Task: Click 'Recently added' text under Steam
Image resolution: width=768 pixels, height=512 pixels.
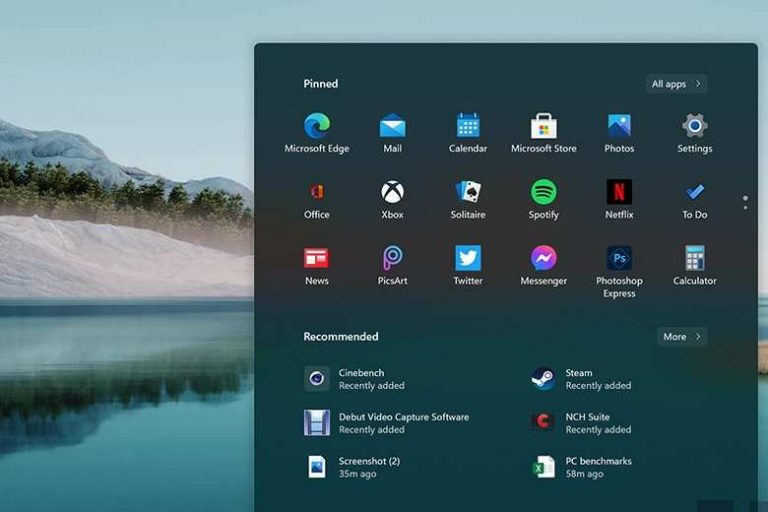Action: pyautogui.click(x=599, y=386)
